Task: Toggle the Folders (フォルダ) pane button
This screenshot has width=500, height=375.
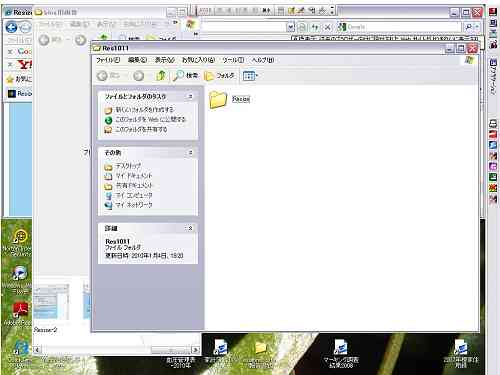Action: (219, 76)
